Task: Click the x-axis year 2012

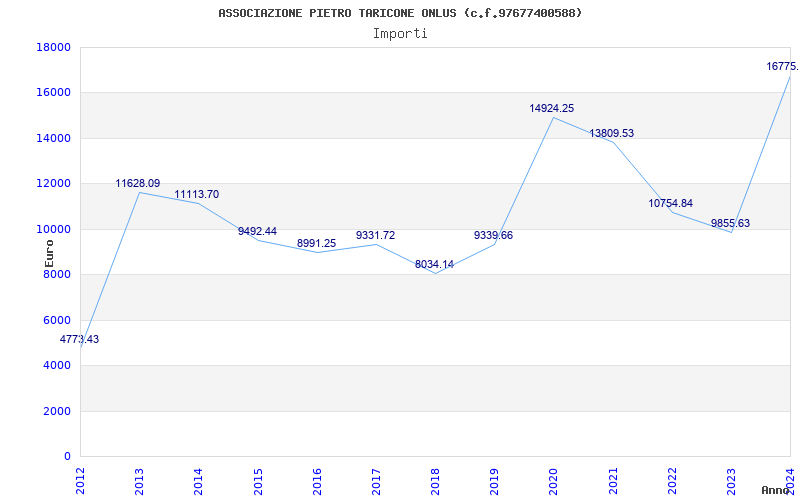Action: point(80,481)
